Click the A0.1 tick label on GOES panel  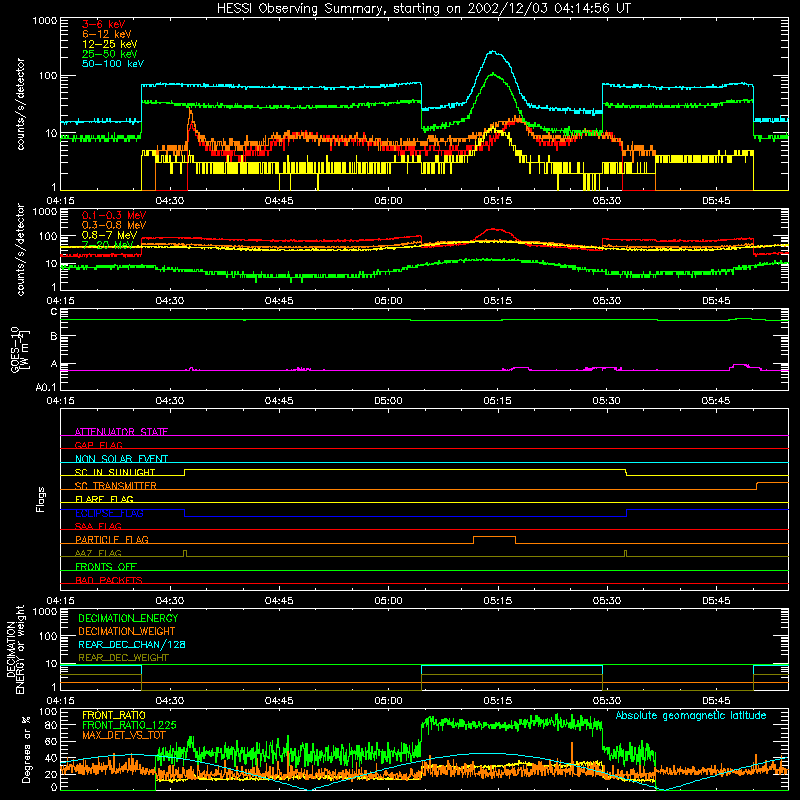[x=46, y=388]
